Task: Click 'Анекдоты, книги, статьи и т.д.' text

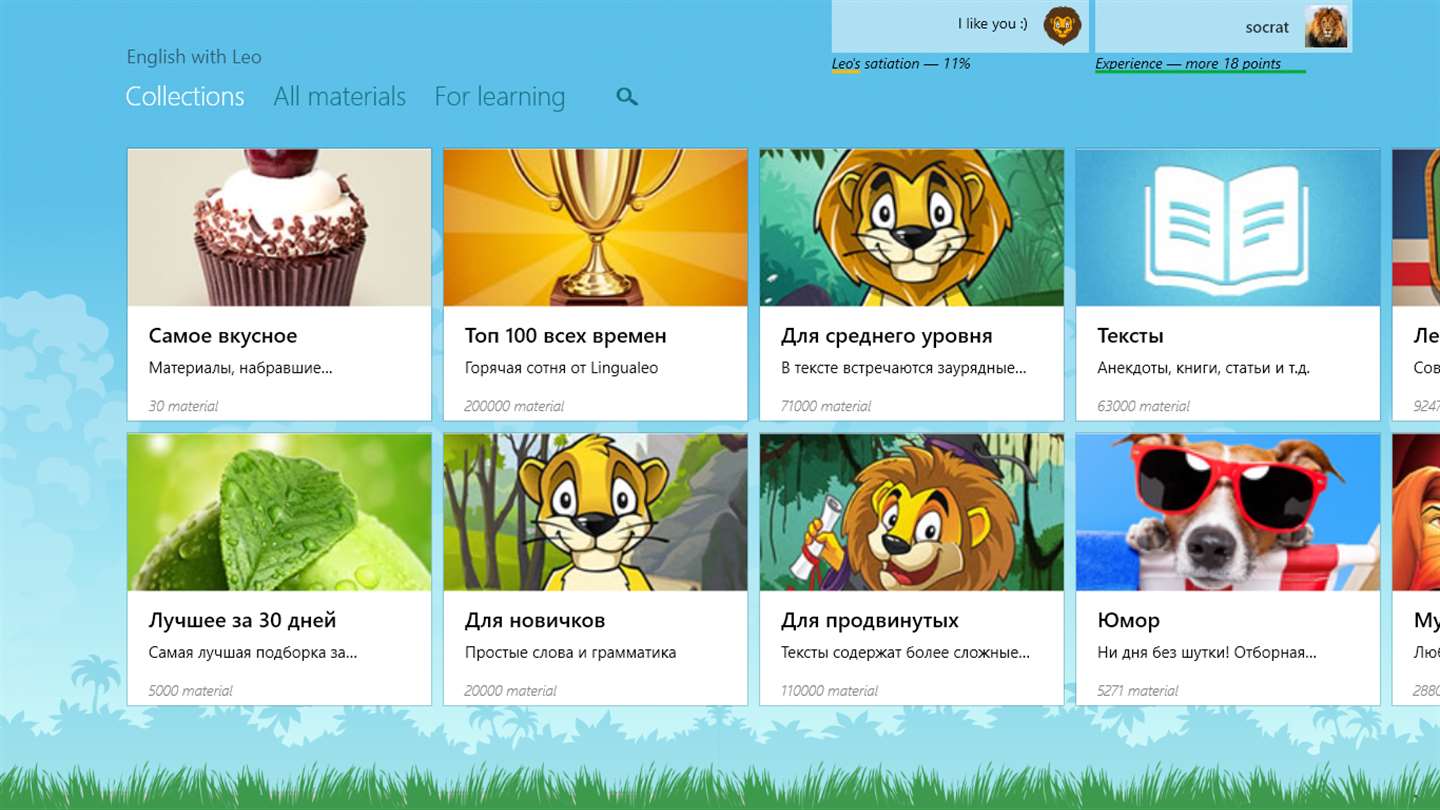Action: (x=1203, y=368)
